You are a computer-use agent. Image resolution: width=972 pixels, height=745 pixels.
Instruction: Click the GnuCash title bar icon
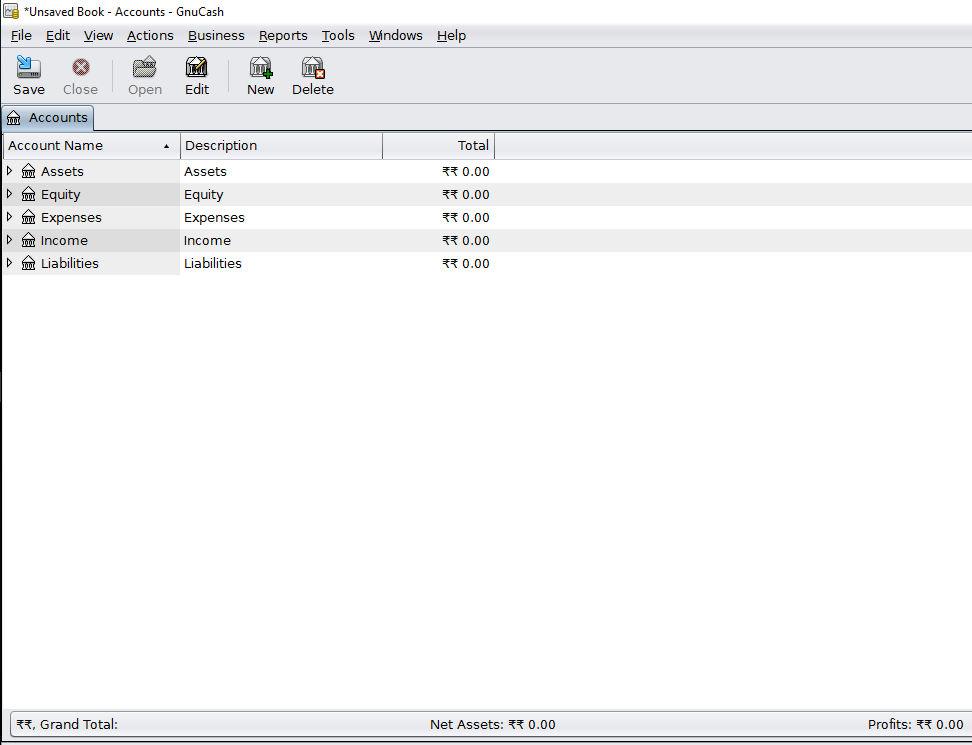tap(11, 11)
